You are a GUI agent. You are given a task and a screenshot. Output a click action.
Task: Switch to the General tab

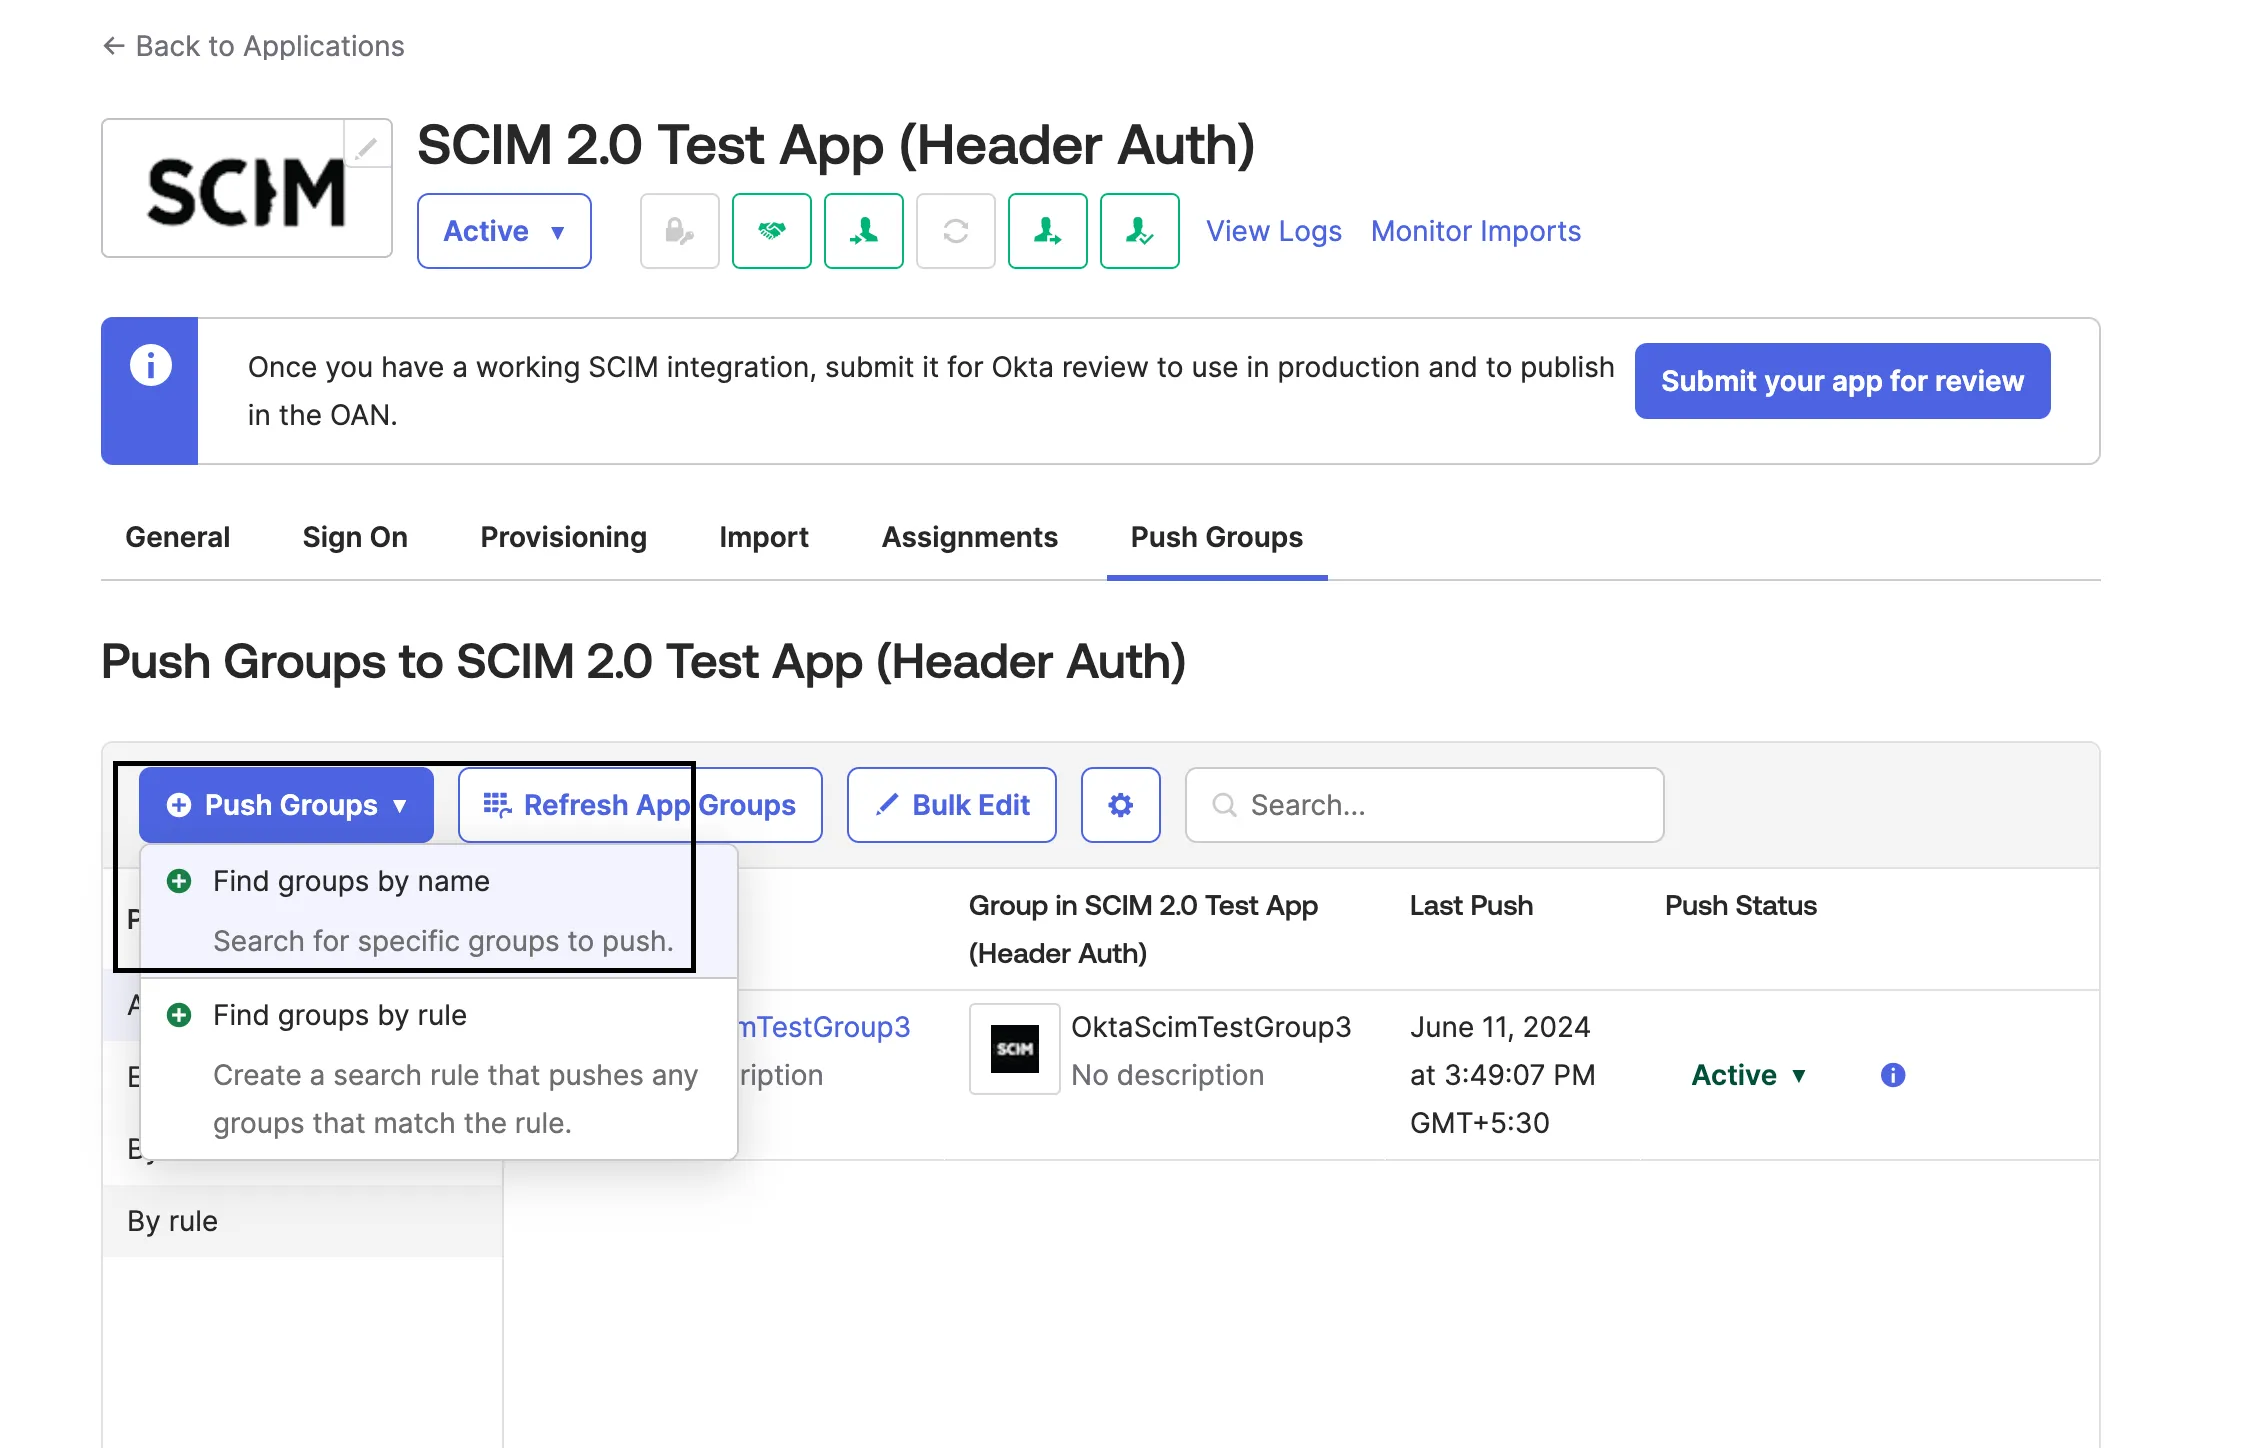(178, 537)
